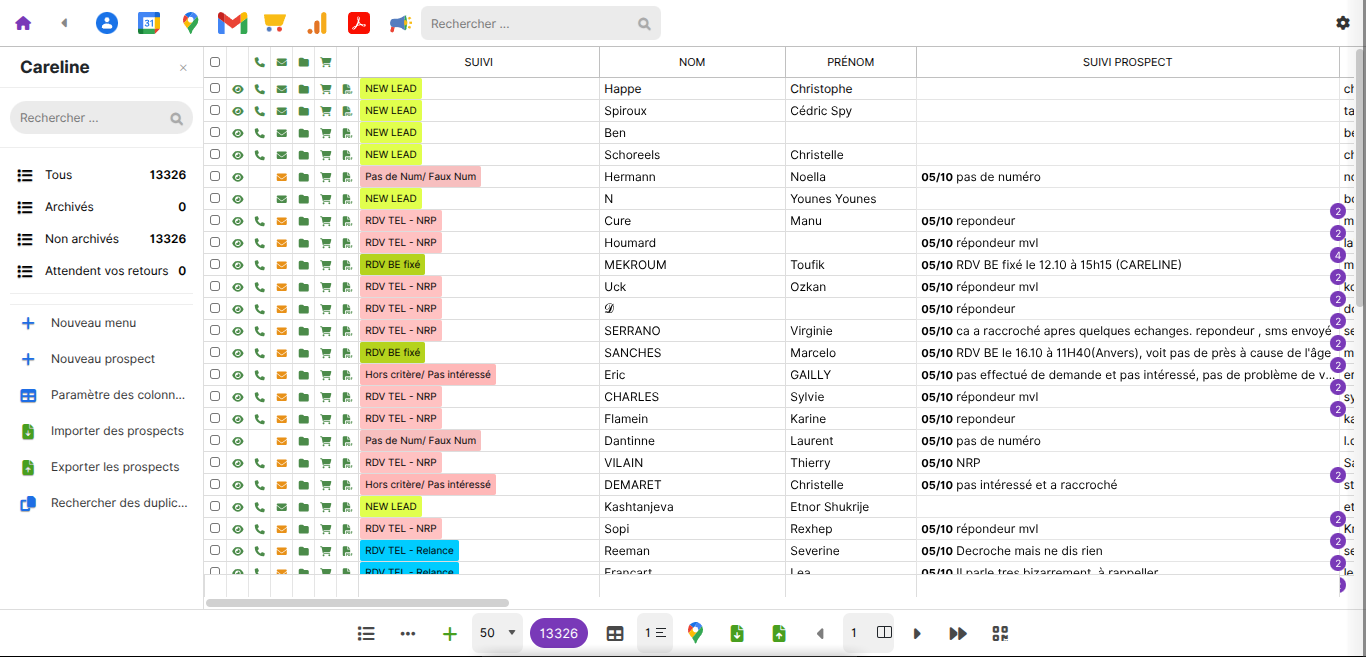Click phone icon in Happe row

point(260,89)
